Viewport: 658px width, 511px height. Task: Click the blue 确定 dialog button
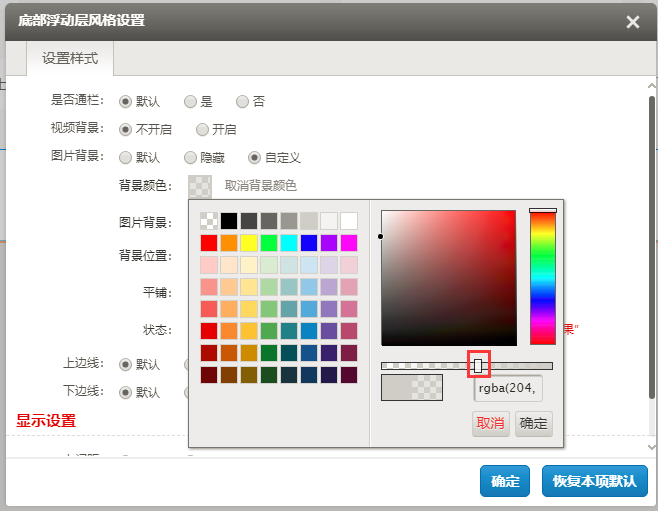coord(505,481)
